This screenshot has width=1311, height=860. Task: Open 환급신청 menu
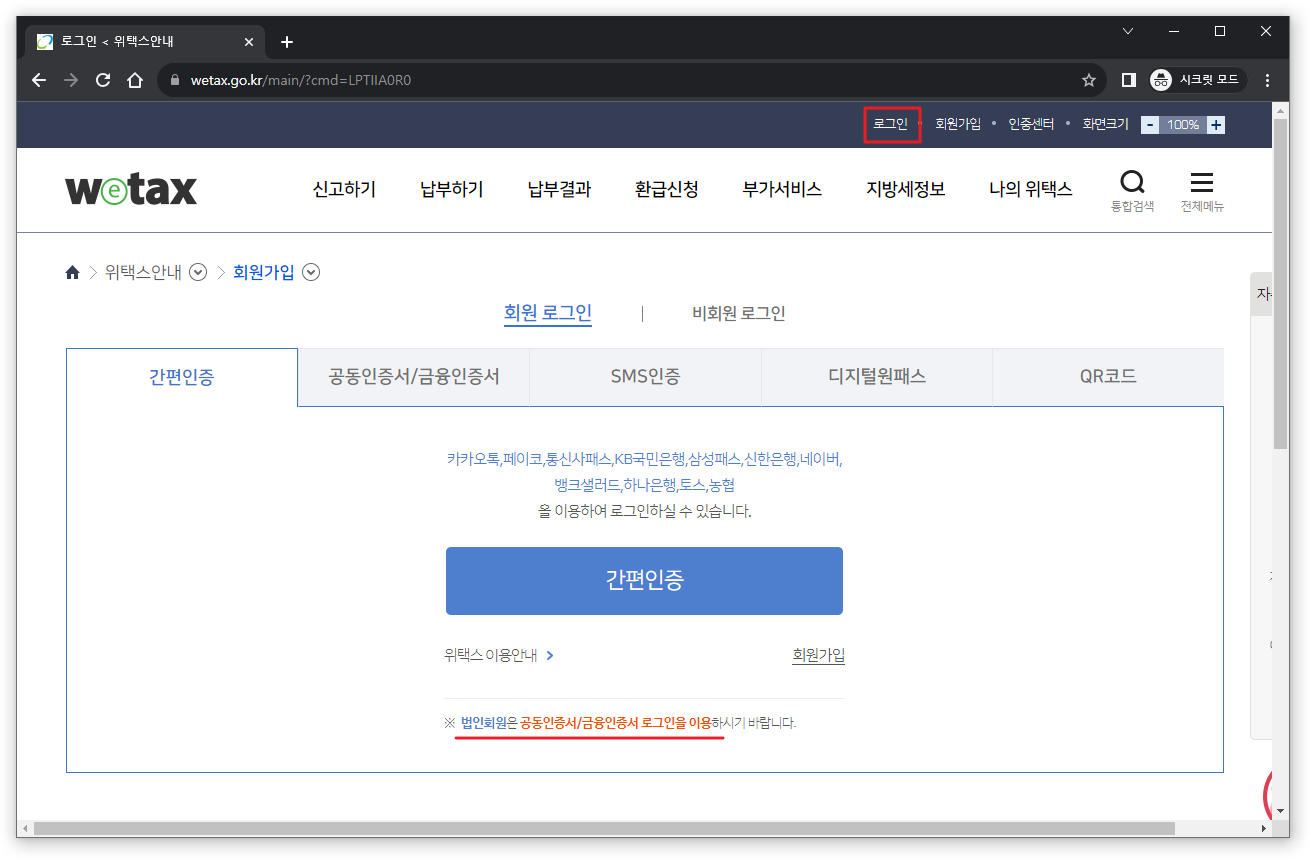pyautogui.click(x=667, y=189)
